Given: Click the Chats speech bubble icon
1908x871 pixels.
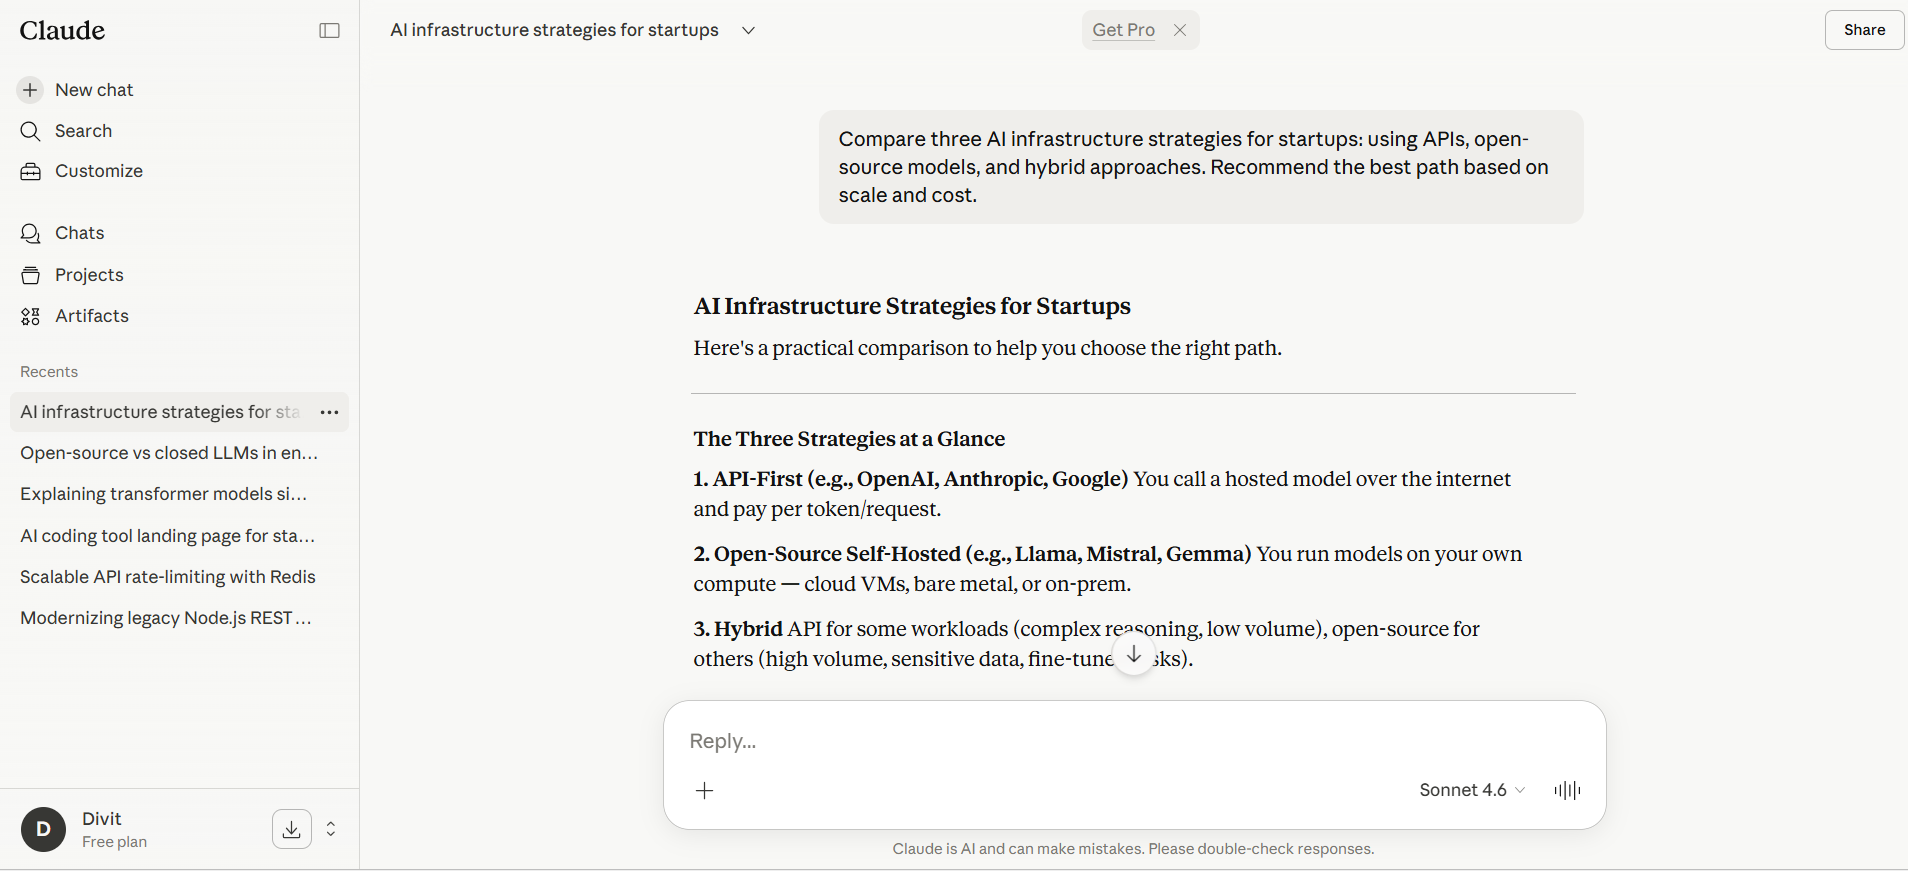Looking at the screenshot, I should [31, 233].
